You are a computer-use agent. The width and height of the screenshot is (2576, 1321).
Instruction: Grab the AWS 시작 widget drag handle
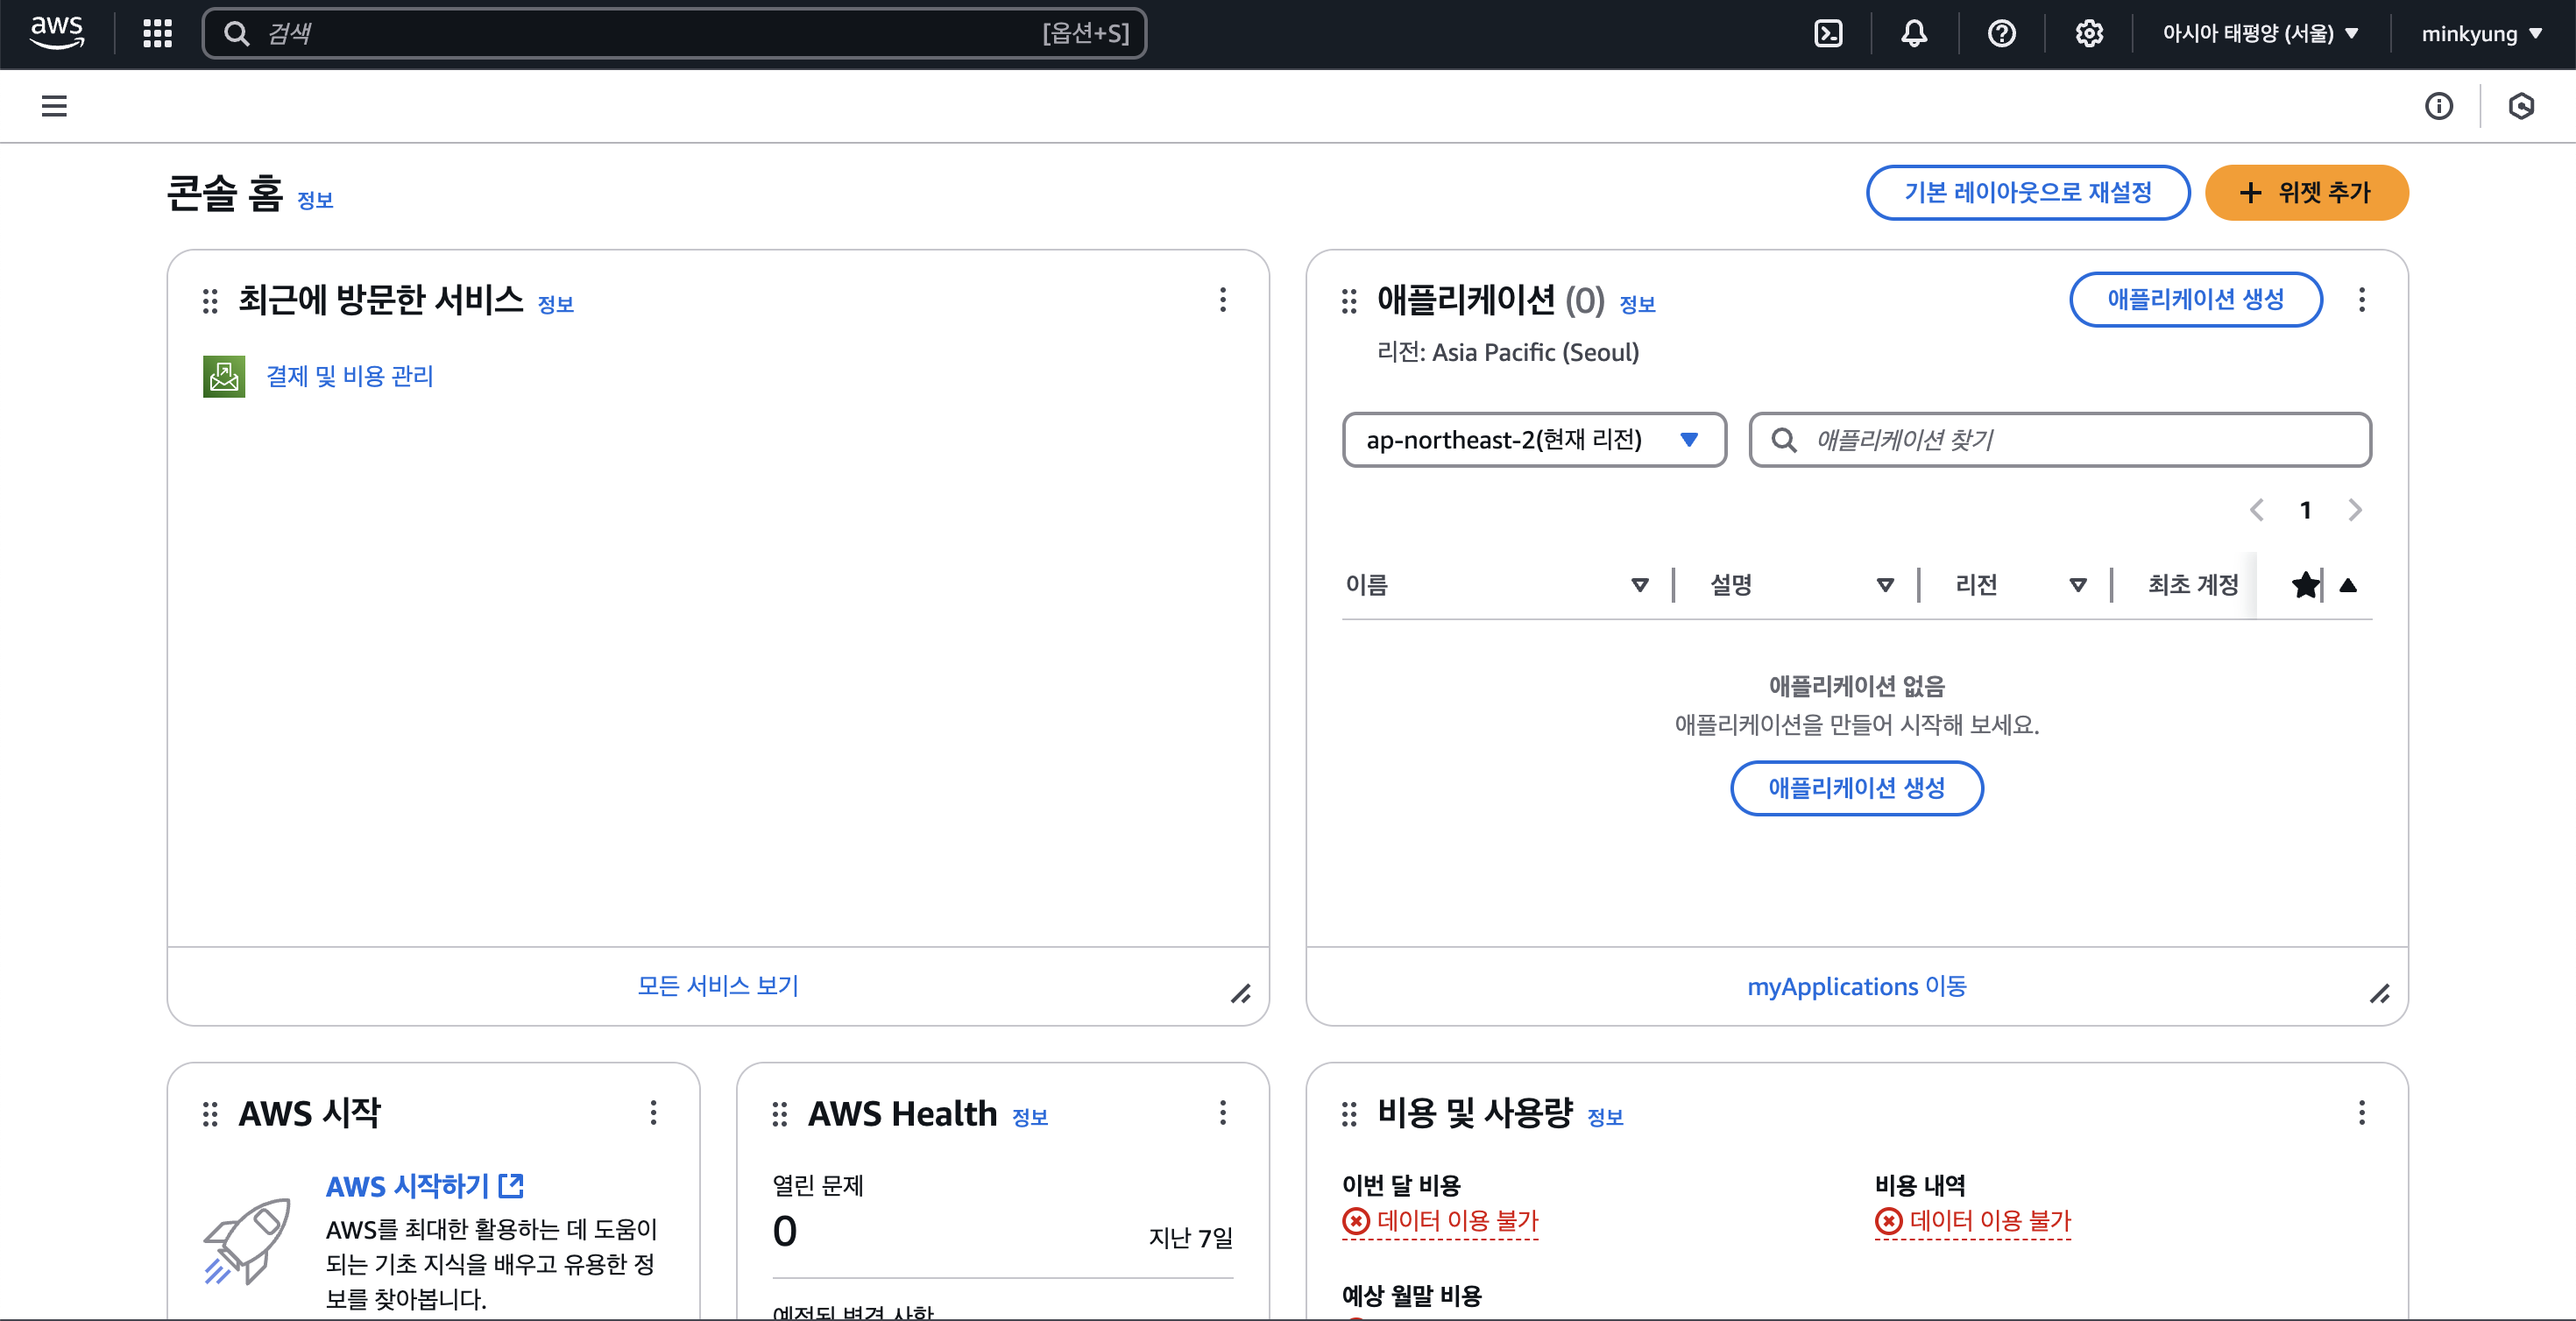pyautogui.click(x=210, y=1114)
